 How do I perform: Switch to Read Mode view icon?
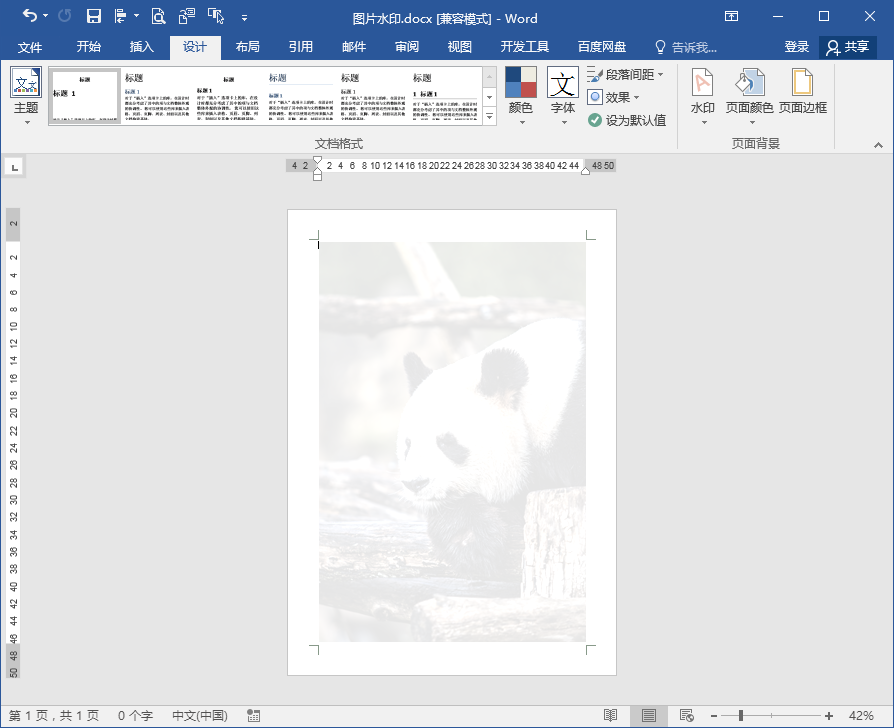[611, 715]
